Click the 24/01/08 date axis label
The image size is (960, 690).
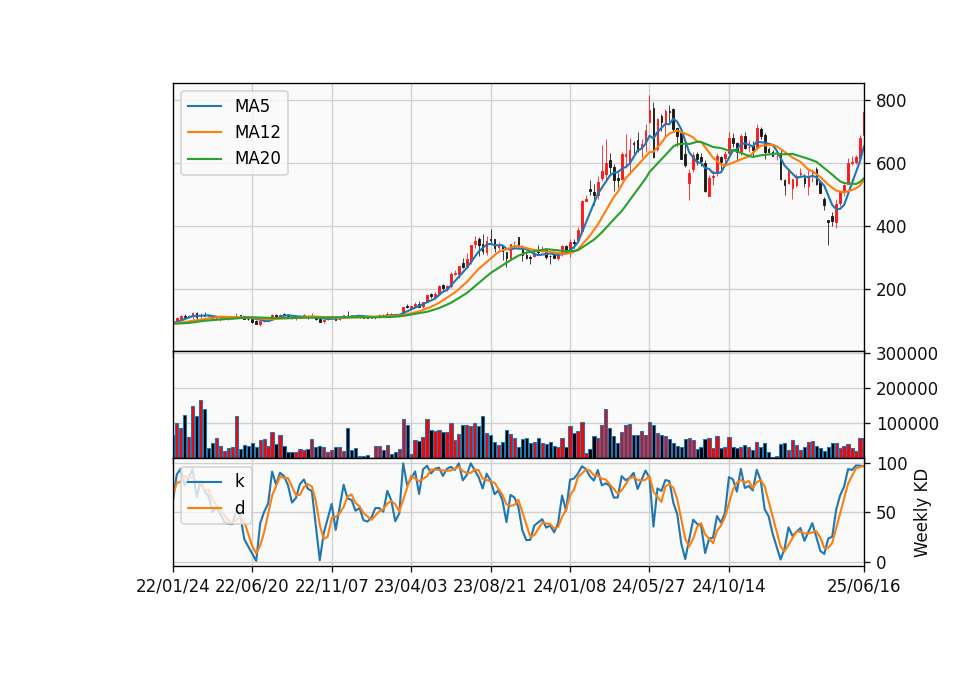click(x=569, y=586)
